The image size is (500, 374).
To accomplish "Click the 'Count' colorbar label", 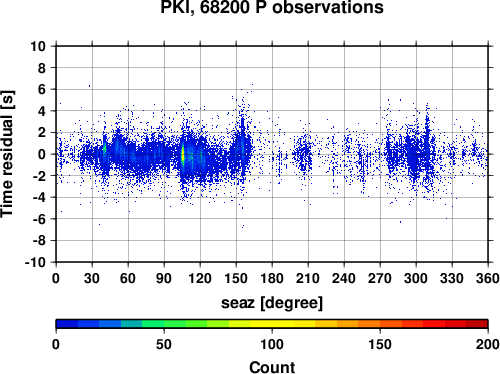I will (272, 367).
